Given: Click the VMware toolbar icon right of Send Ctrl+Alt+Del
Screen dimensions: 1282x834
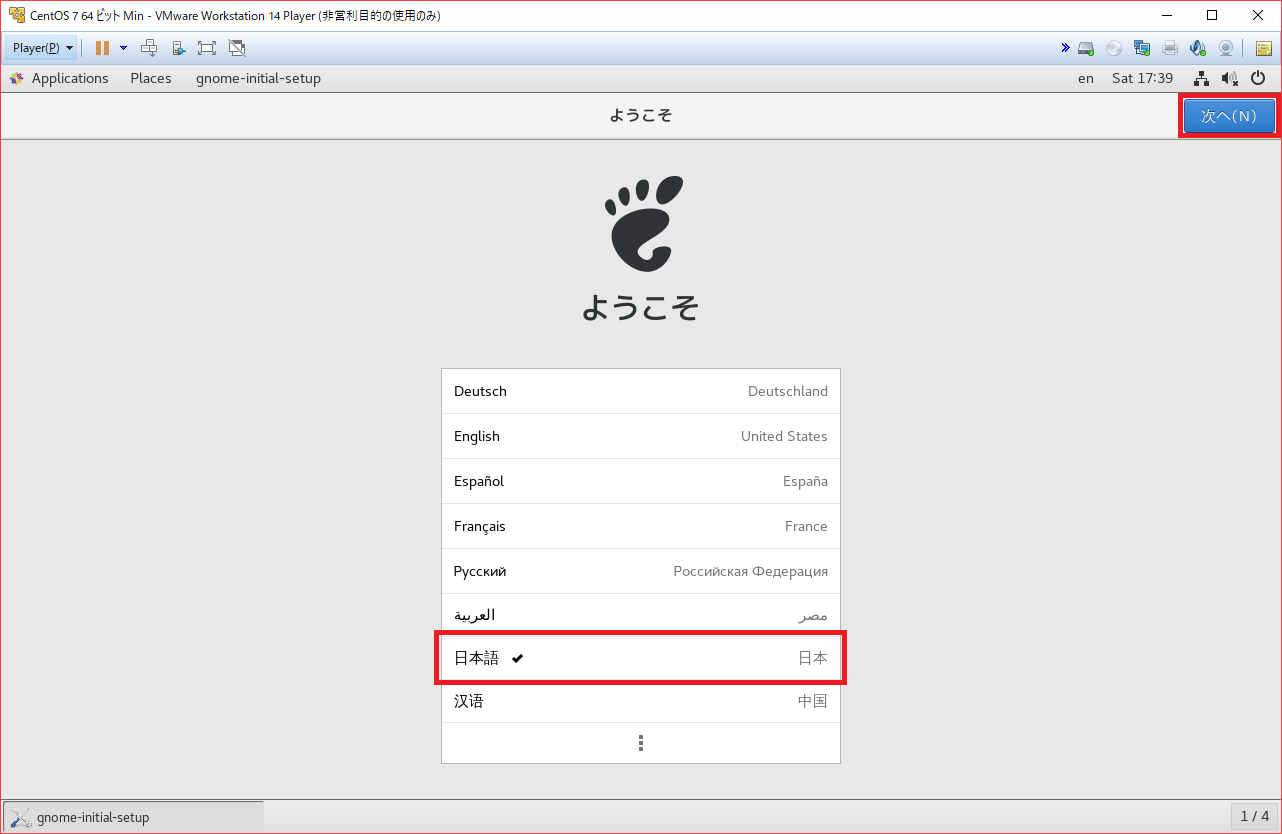Looking at the screenshot, I should [178, 47].
